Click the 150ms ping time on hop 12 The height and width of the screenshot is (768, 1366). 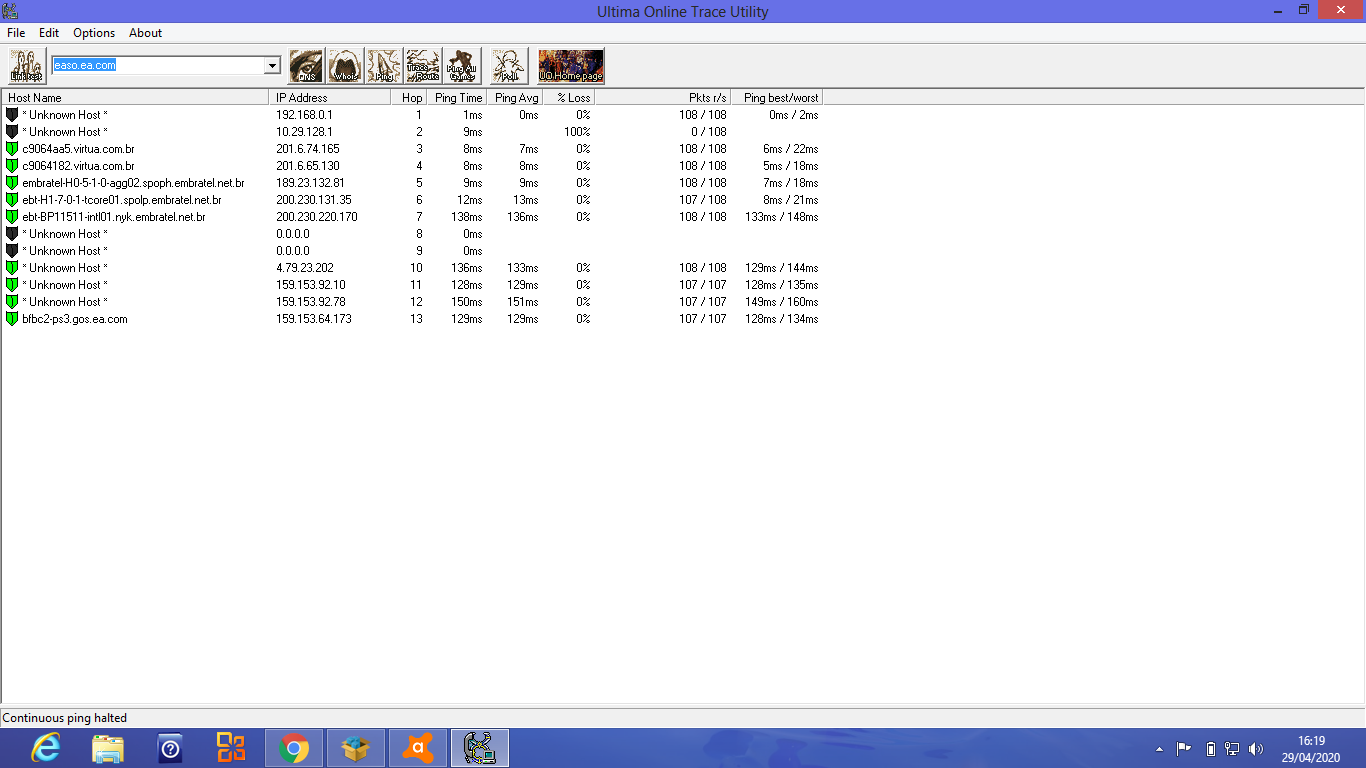(x=466, y=302)
